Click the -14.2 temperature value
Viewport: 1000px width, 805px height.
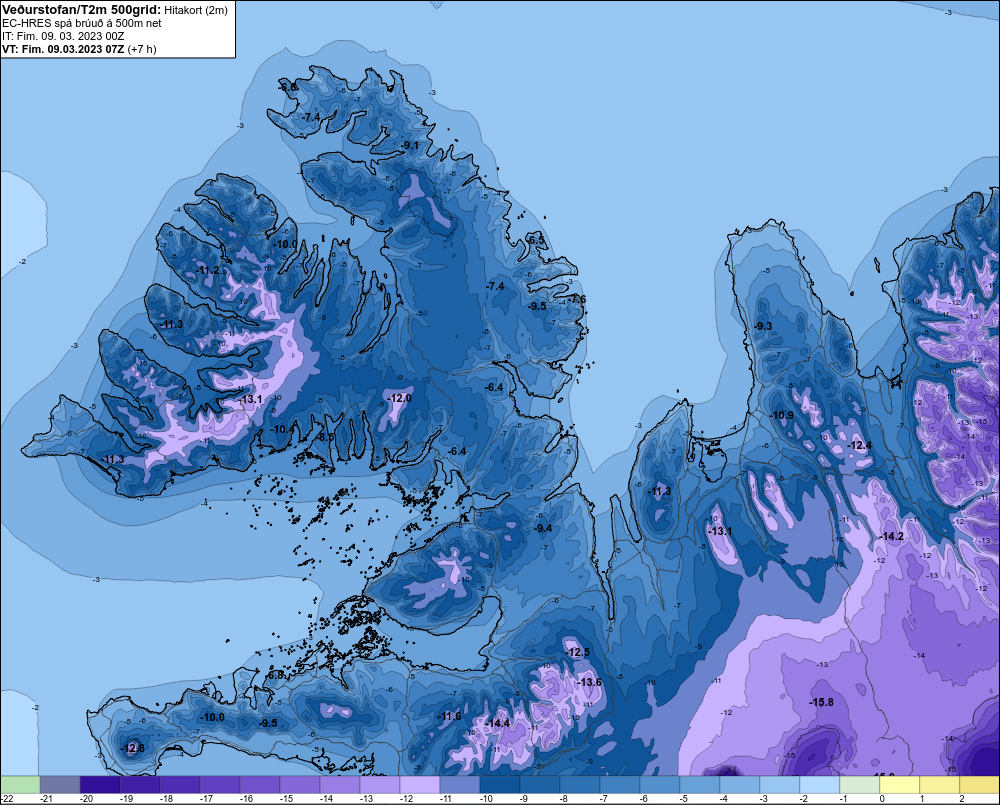point(892,536)
